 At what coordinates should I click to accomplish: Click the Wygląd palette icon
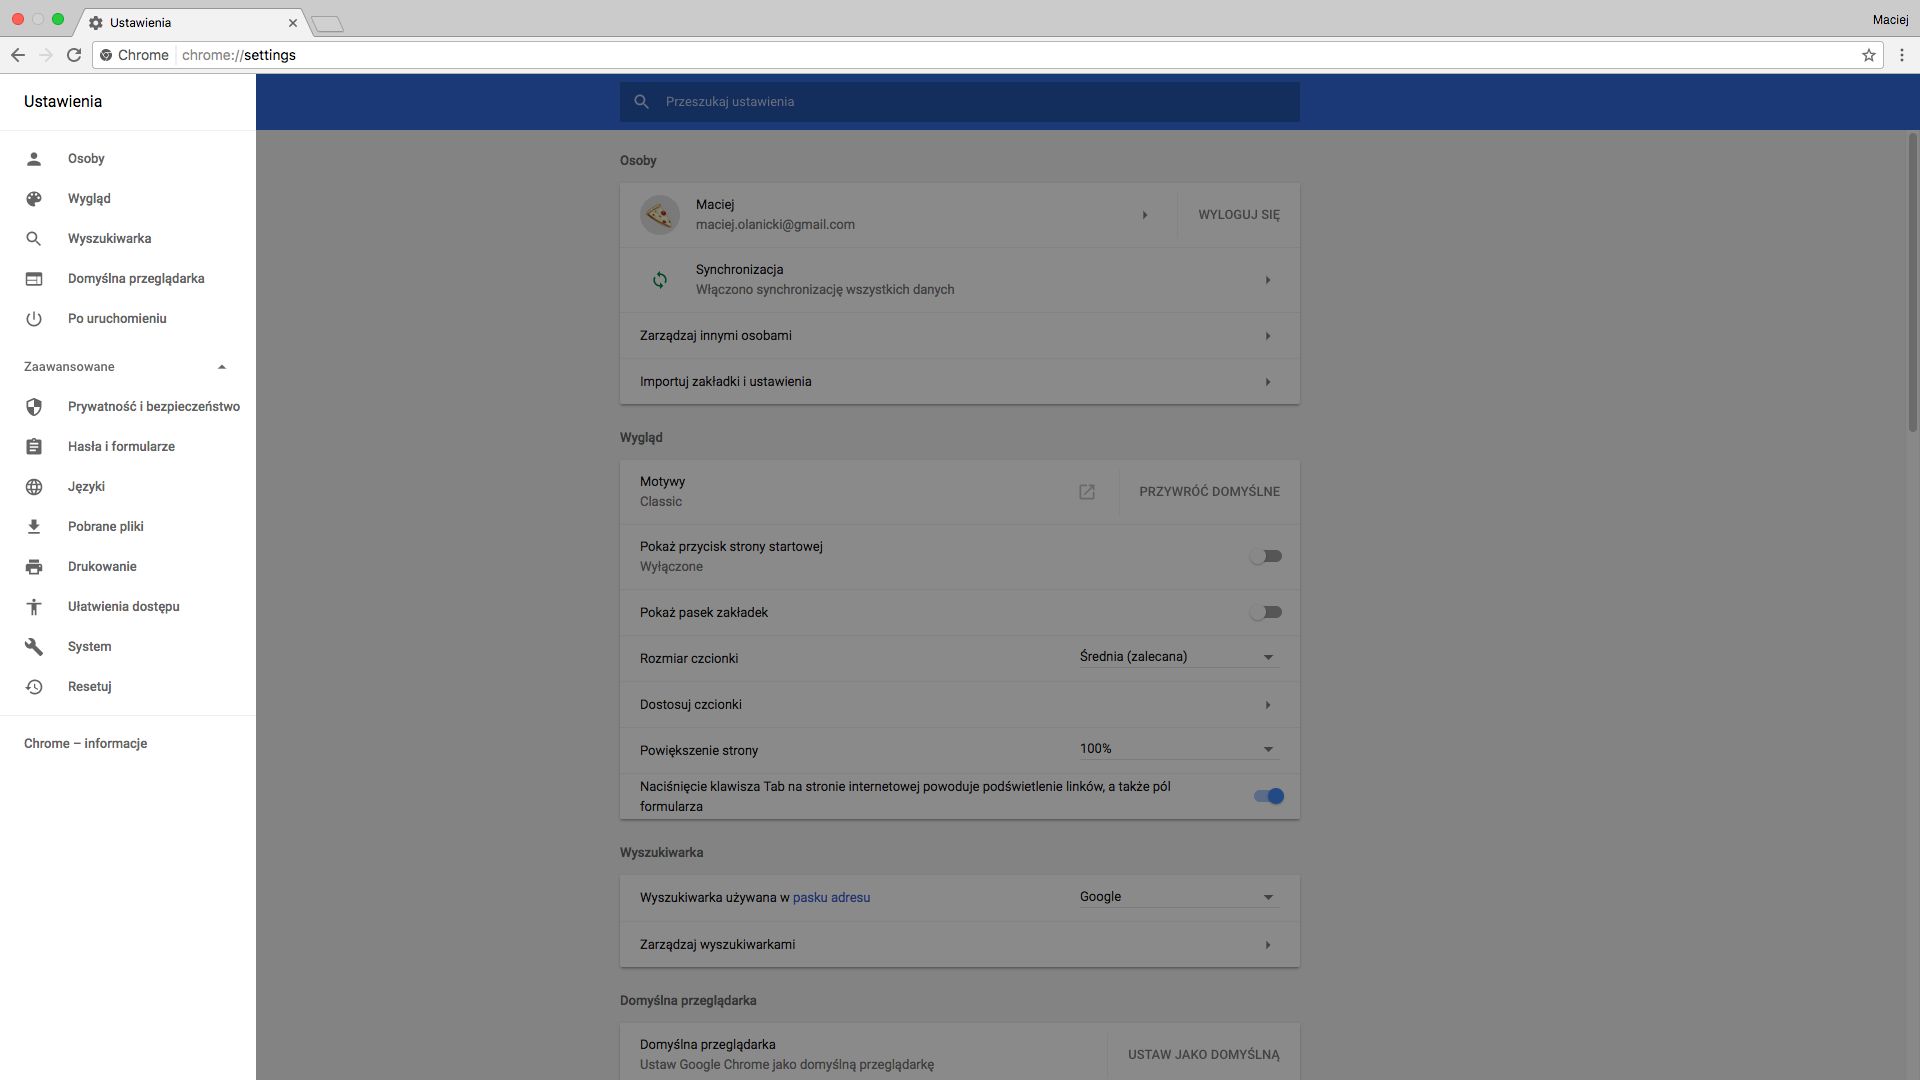(x=34, y=199)
